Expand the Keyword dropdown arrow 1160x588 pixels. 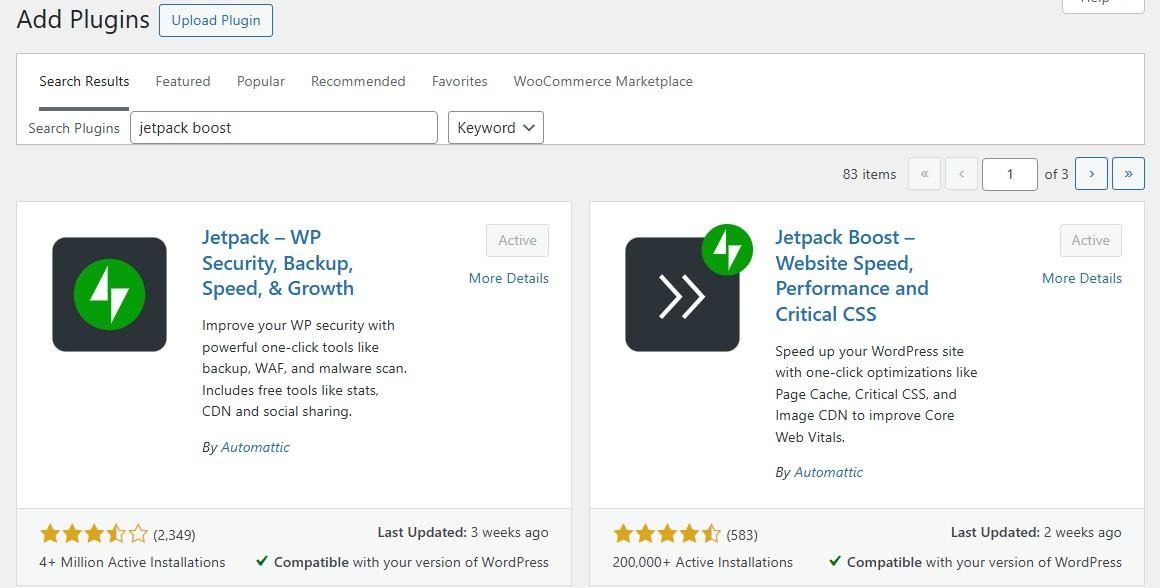click(529, 127)
